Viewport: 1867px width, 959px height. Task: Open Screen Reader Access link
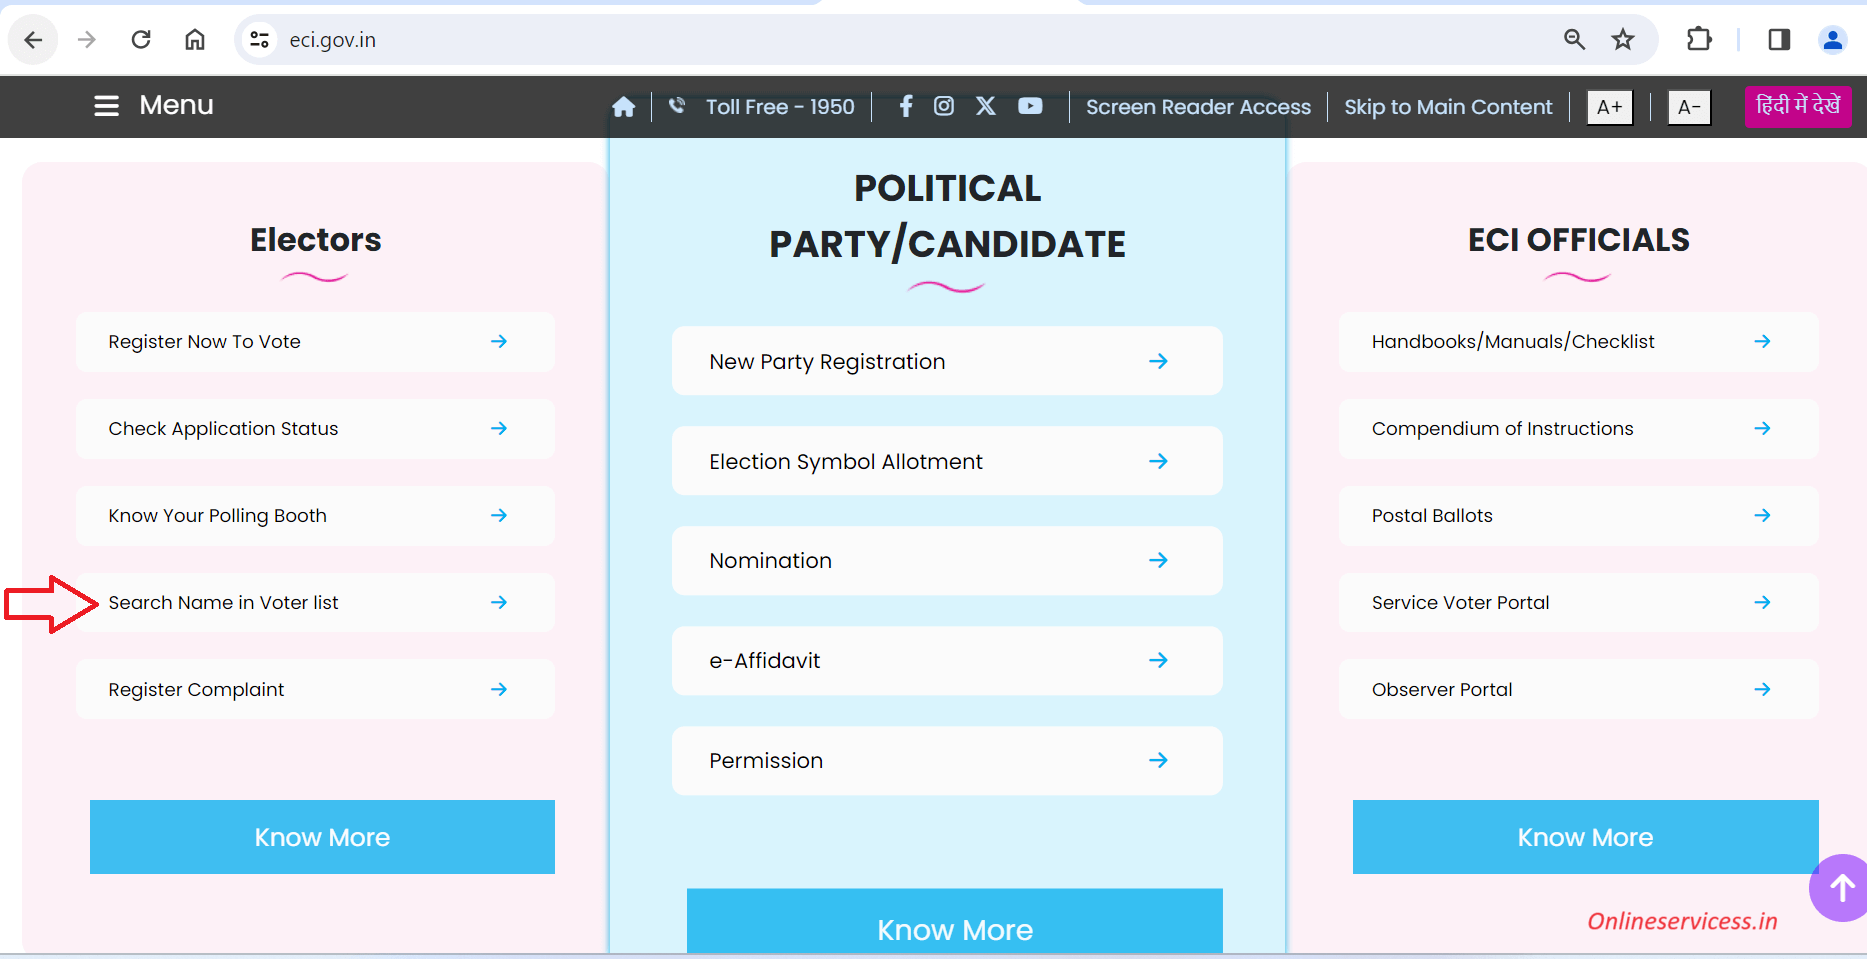pyautogui.click(x=1198, y=107)
